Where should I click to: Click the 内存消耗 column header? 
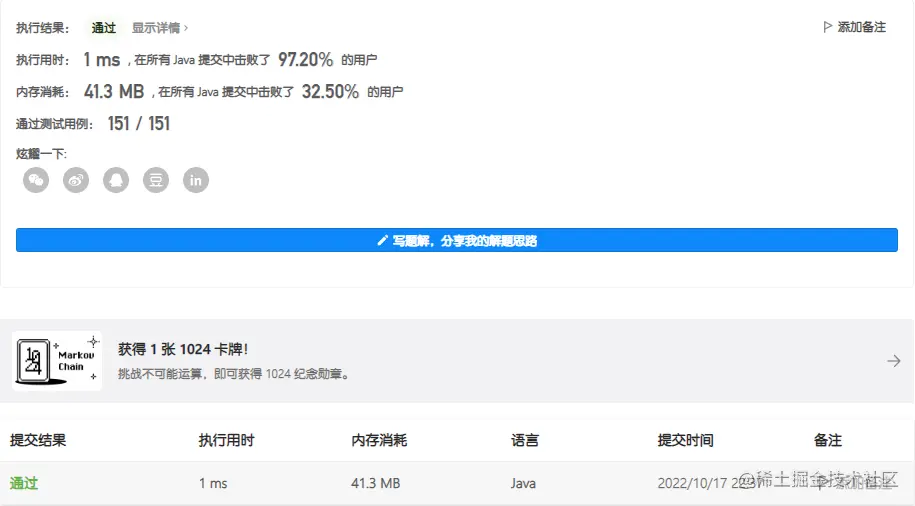pyautogui.click(x=379, y=440)
